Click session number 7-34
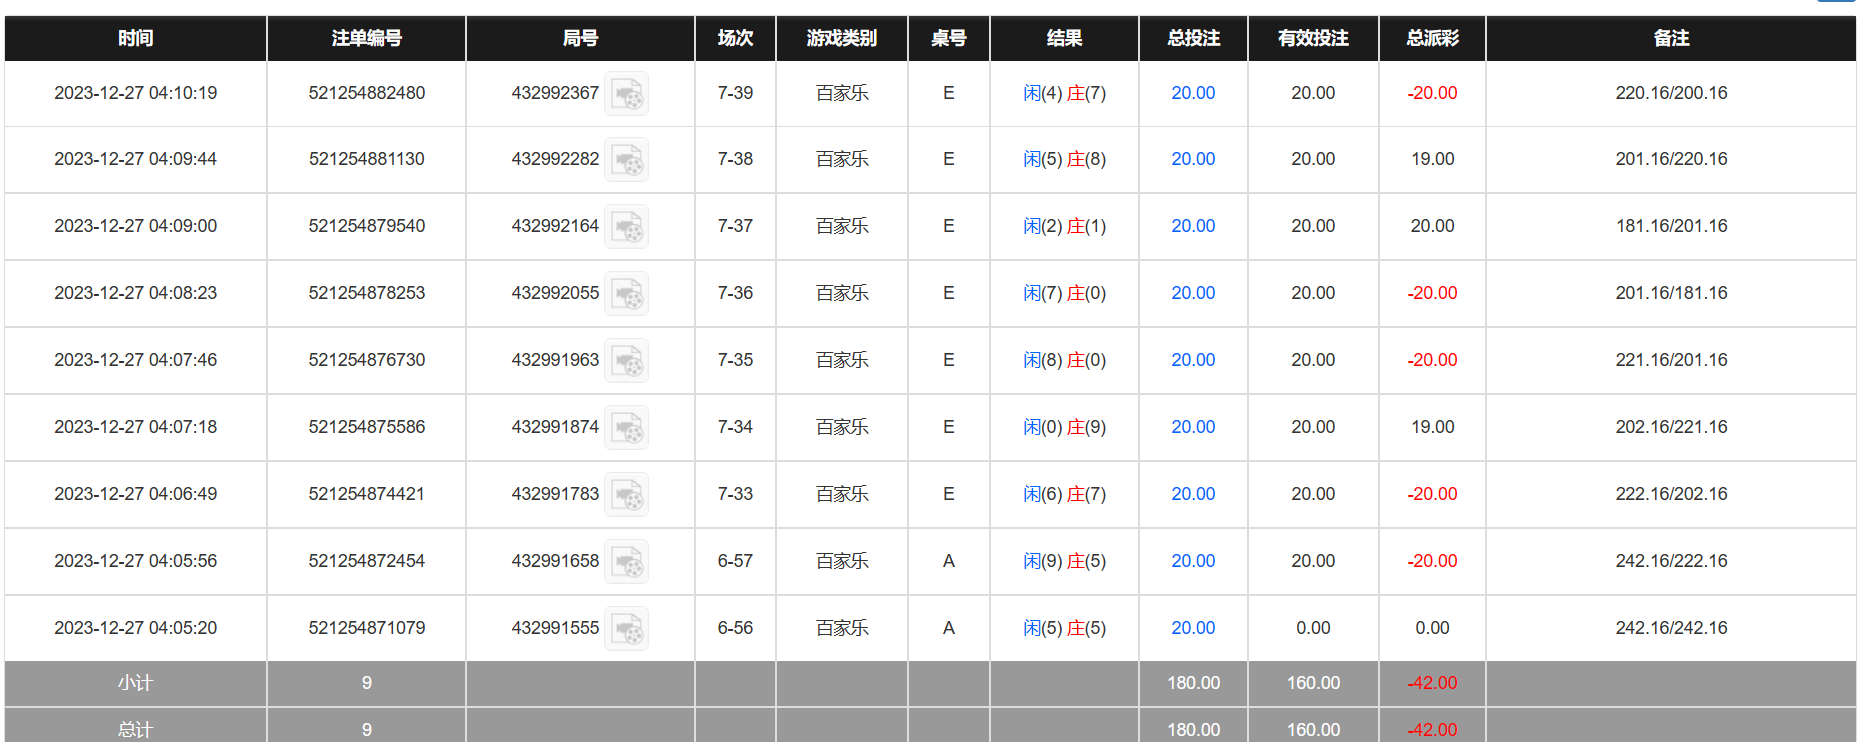This screenshot has height=742, width=1871. point(736,427)
